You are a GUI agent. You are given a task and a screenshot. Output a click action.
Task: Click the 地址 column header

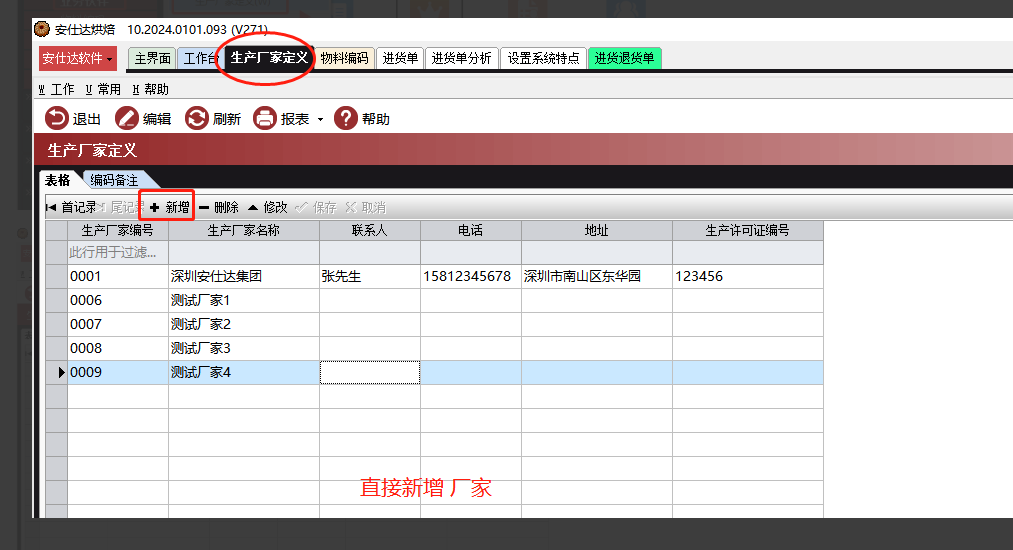click(x=596, y=231)
